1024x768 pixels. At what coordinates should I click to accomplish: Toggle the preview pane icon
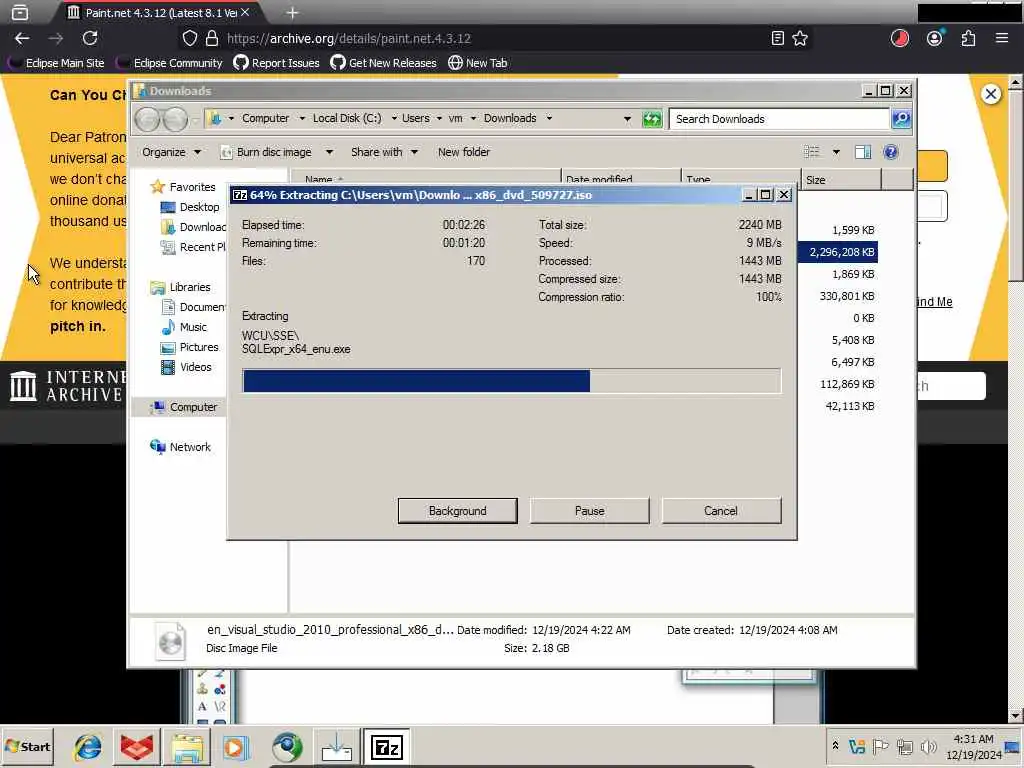coord(863,152)
